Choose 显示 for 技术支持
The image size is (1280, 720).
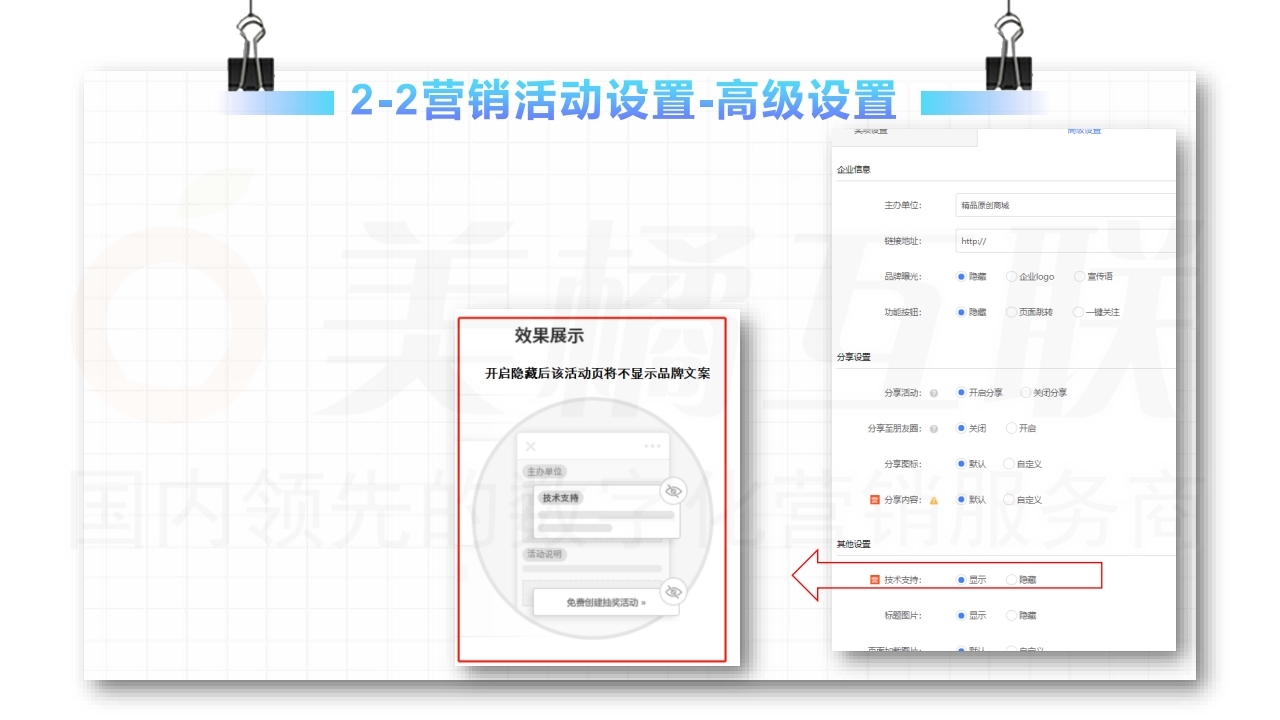tap(961, 580)
